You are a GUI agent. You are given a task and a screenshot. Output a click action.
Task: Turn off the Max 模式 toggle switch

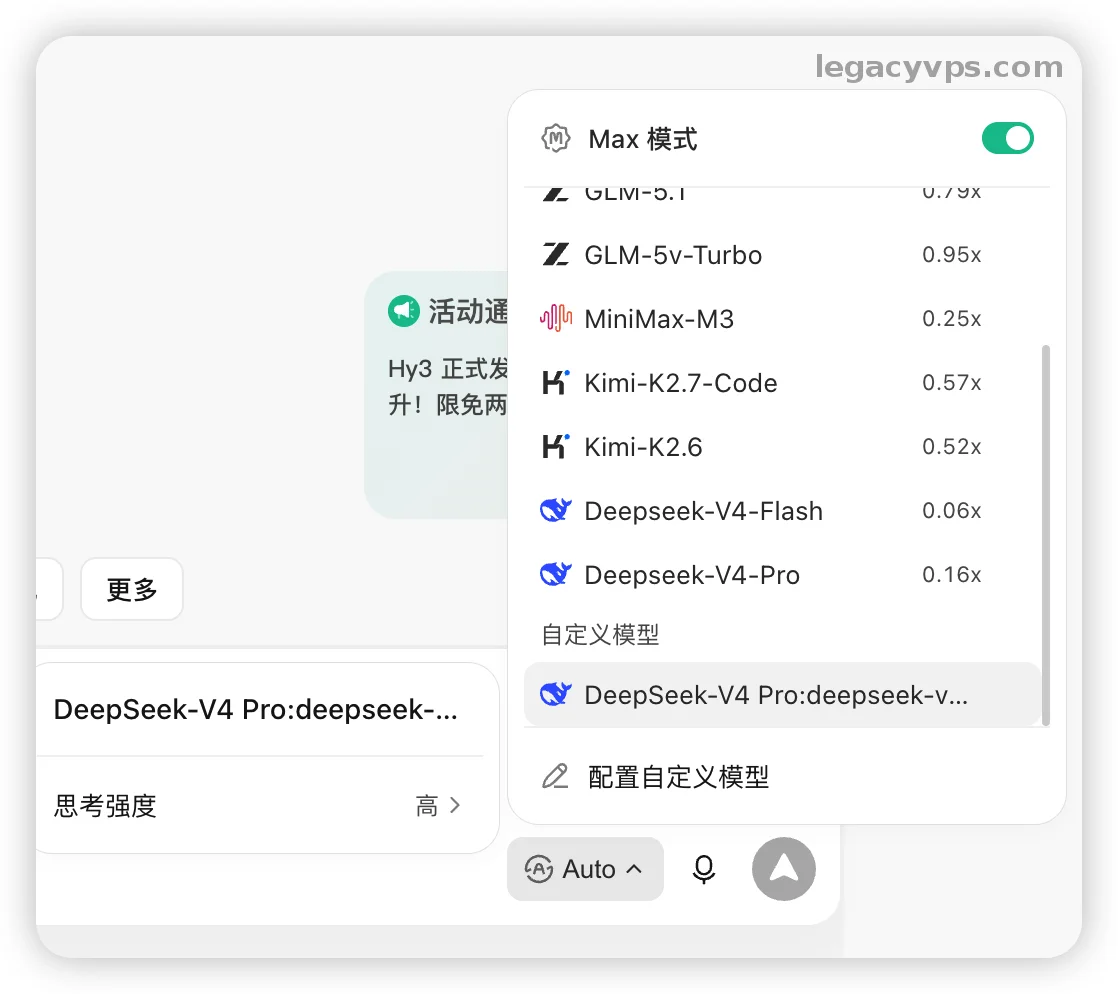coord(1007,138)
